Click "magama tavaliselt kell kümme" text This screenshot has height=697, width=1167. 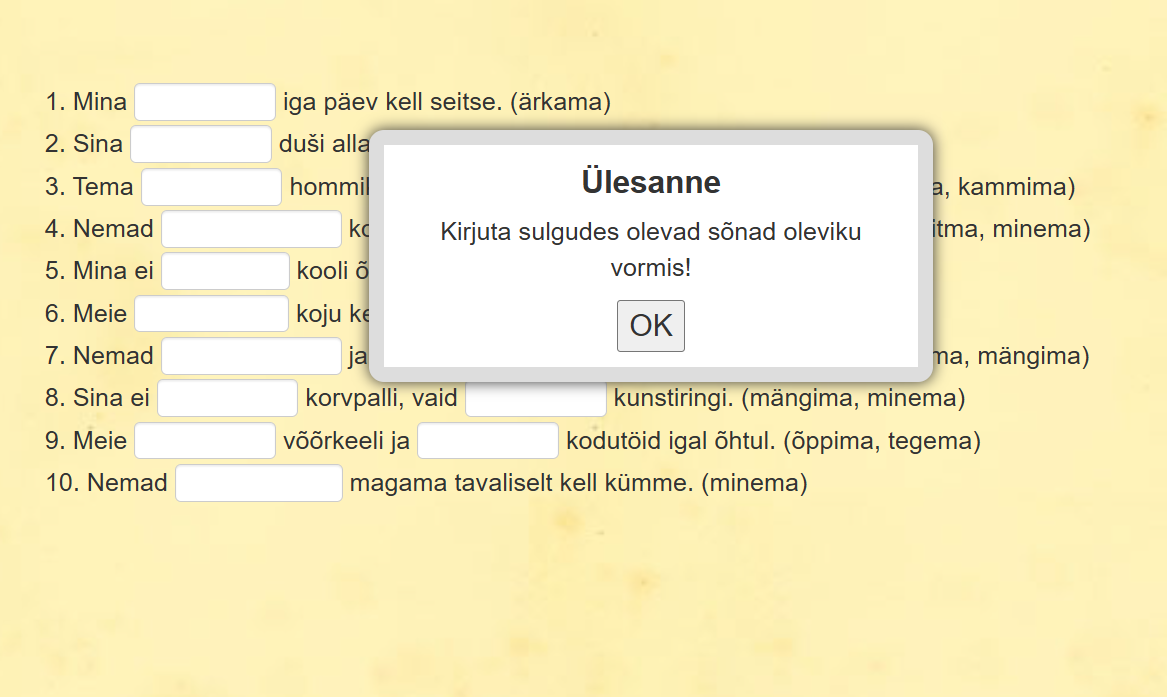coord(521,483)
